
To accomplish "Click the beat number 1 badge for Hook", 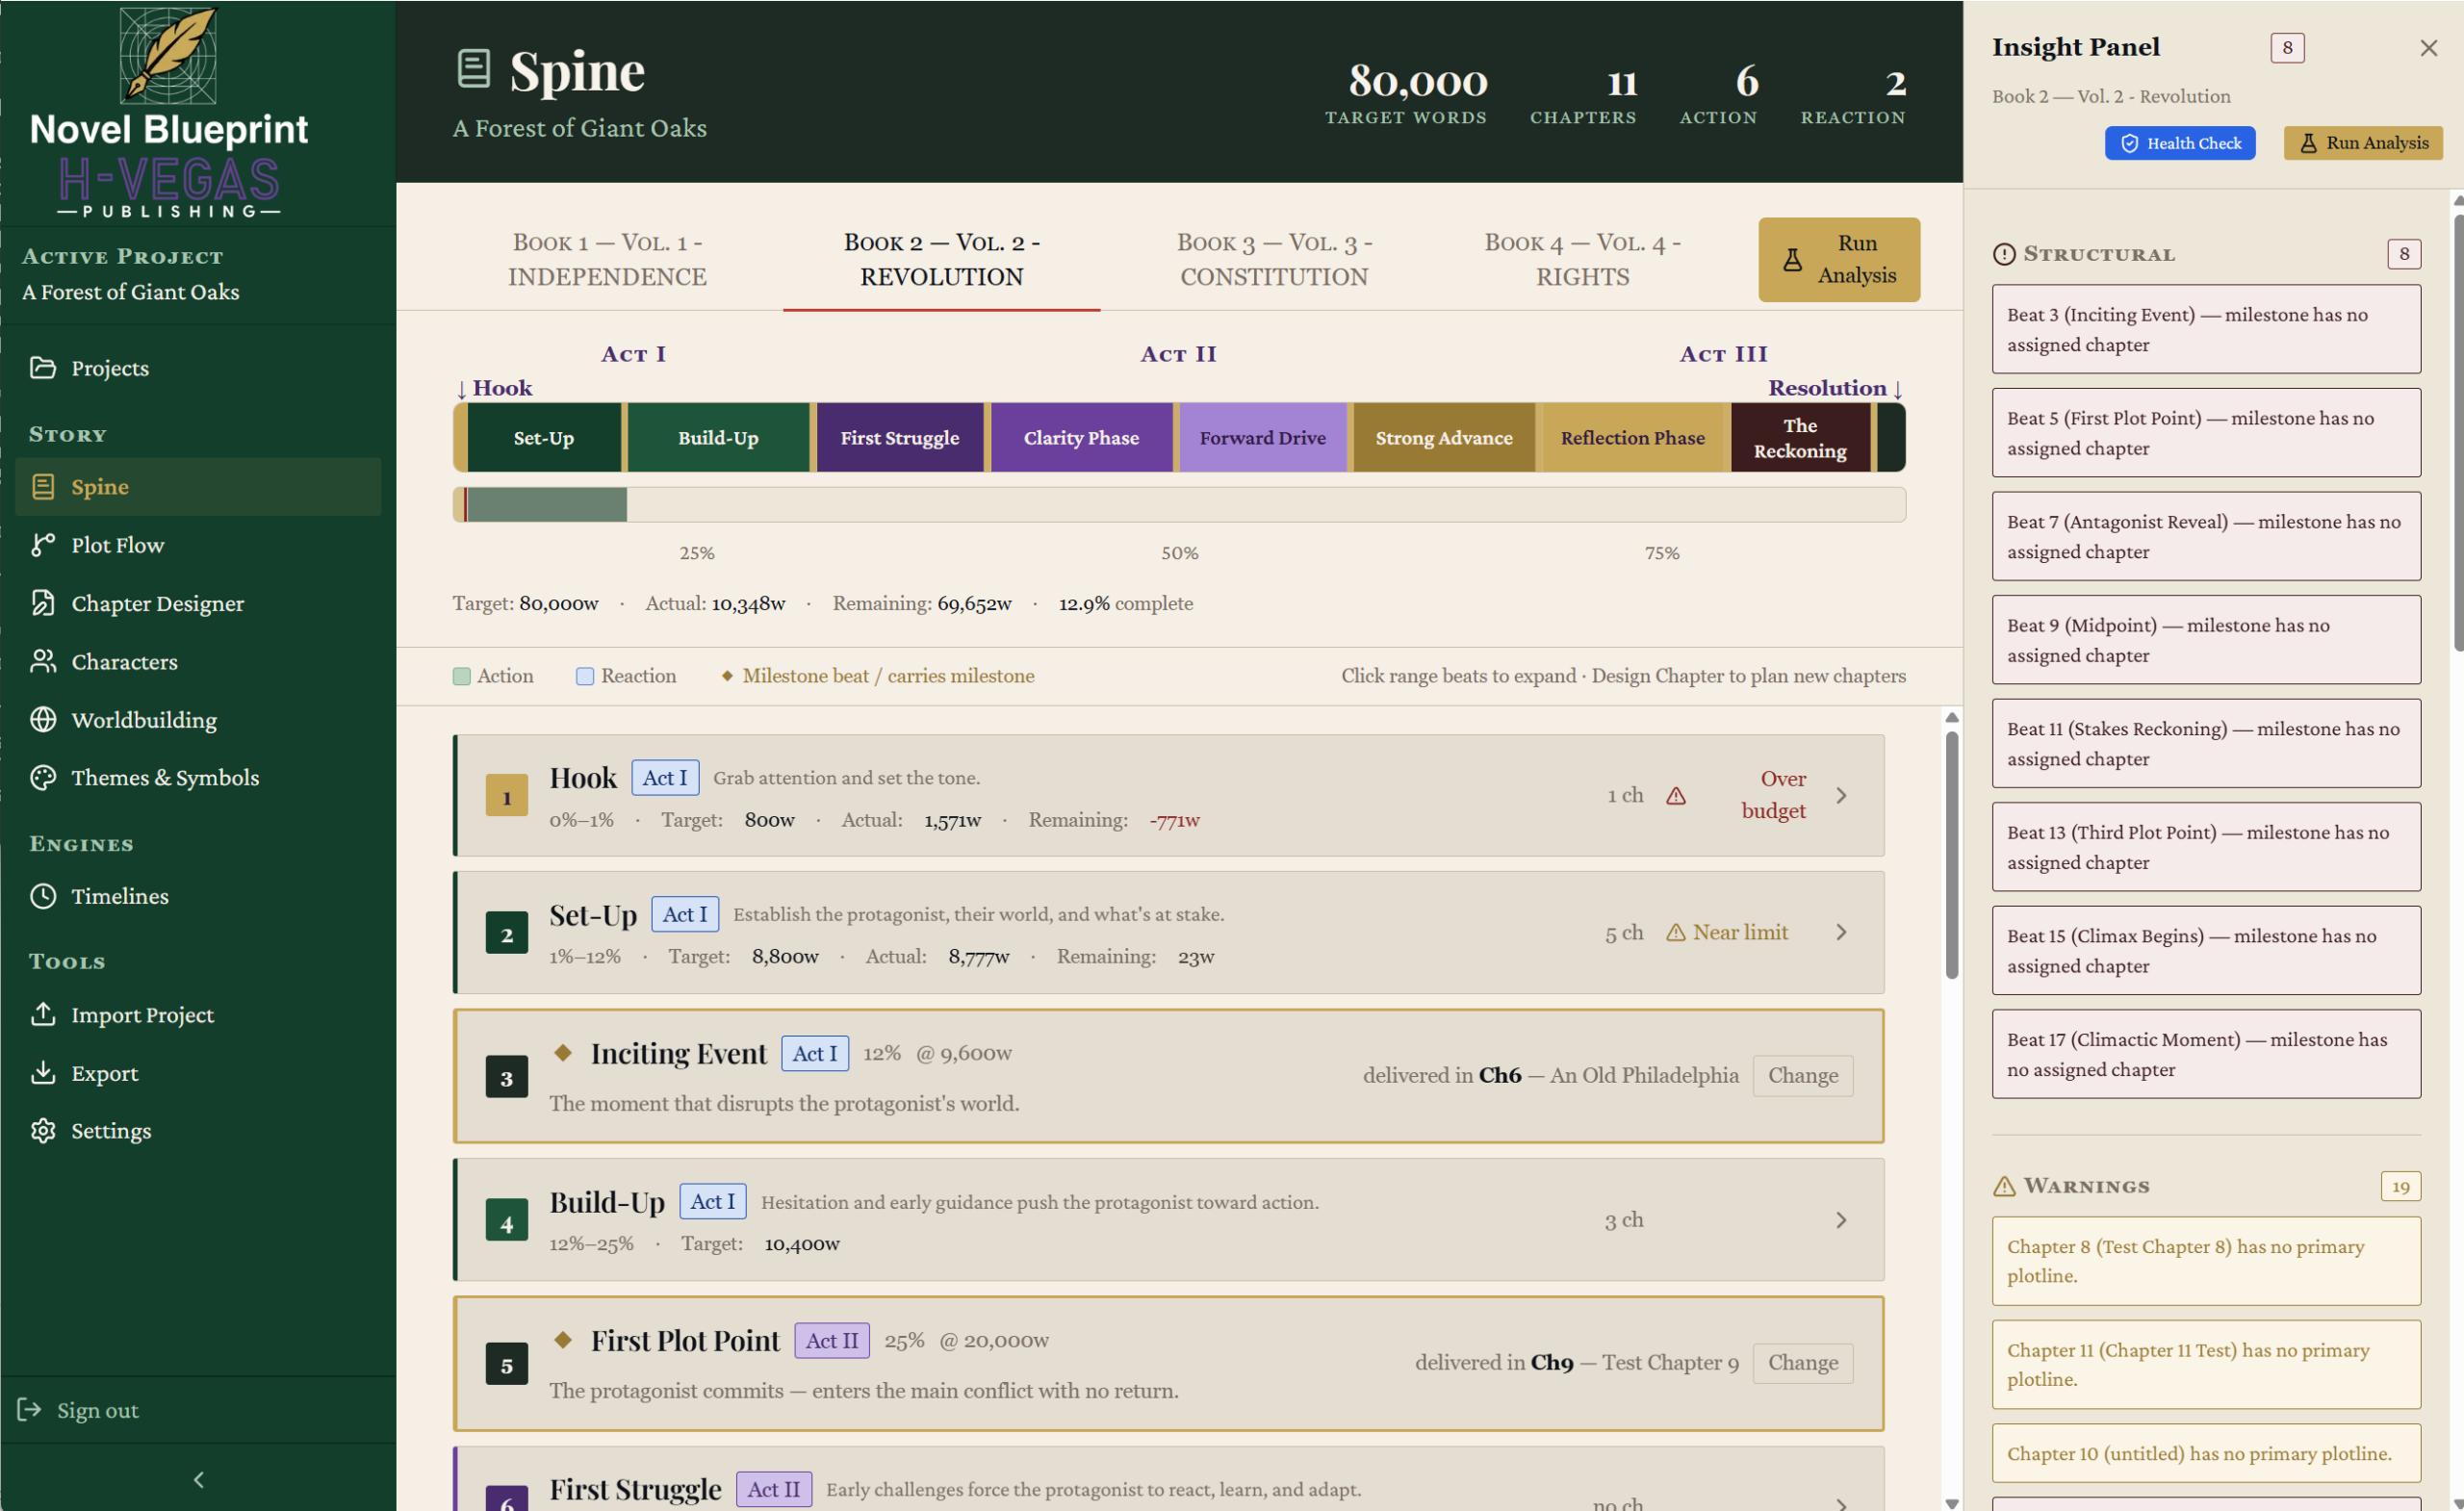I will [x=507, y=797].
